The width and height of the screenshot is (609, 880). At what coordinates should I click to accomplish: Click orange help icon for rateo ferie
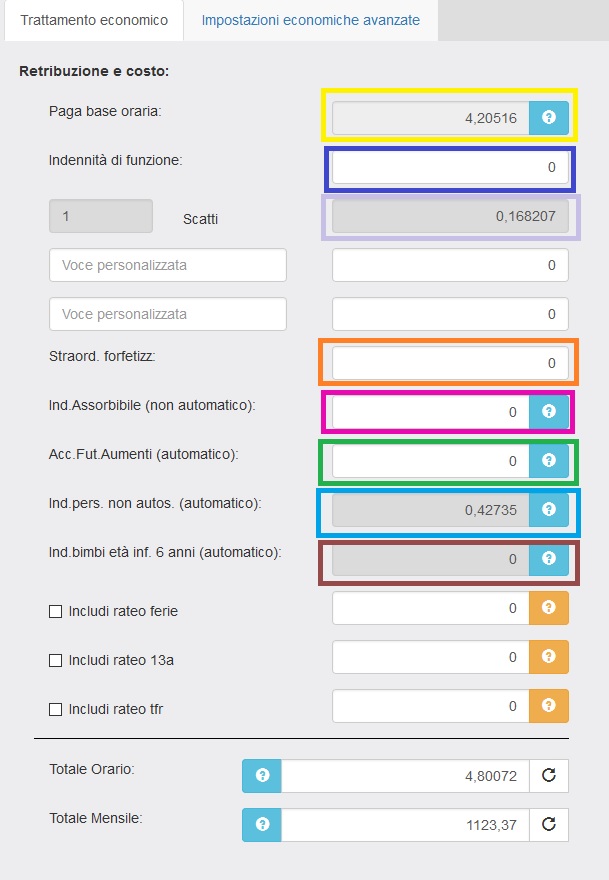[548, 608]
